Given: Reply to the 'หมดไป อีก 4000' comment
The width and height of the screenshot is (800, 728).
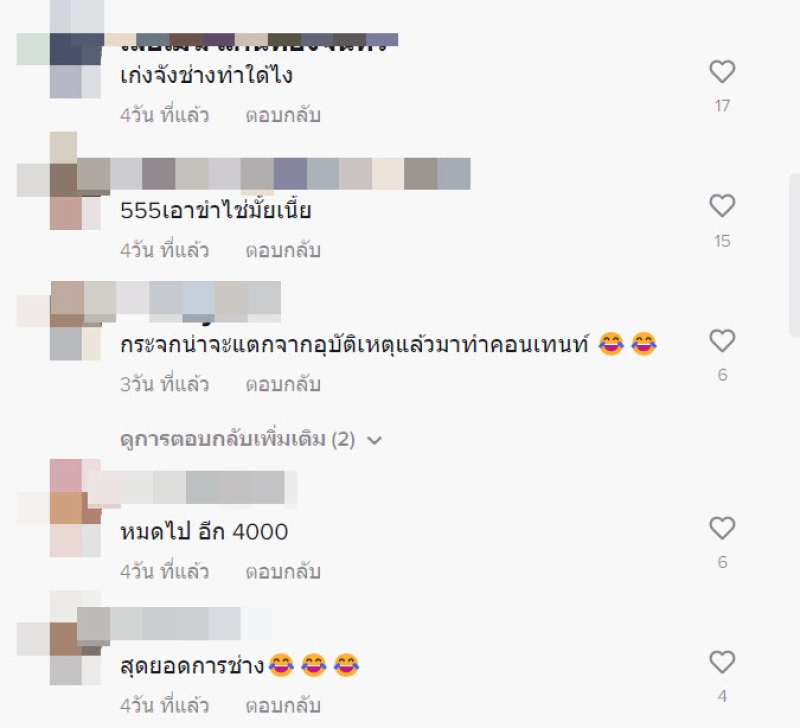Looking at the screenshot, I should 283,572.
